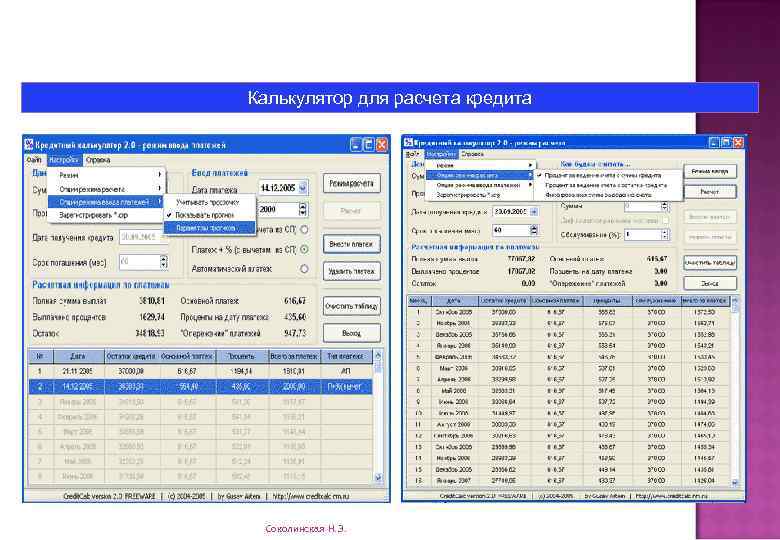The height and width of the screenshot is (540, 780).
Task: Open the creditcalc link in the calculation-mode status bar
Action: click(673, 496)
